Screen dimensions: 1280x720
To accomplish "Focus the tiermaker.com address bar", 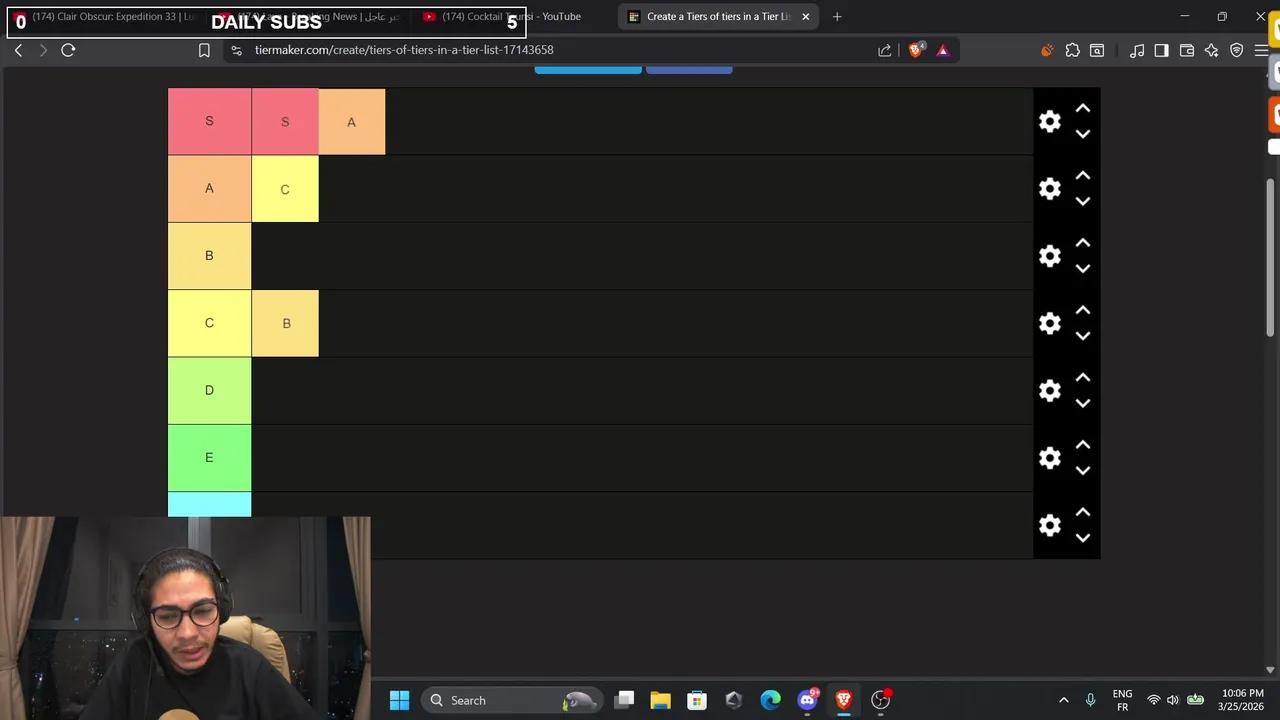I will [x=404, y=50].
